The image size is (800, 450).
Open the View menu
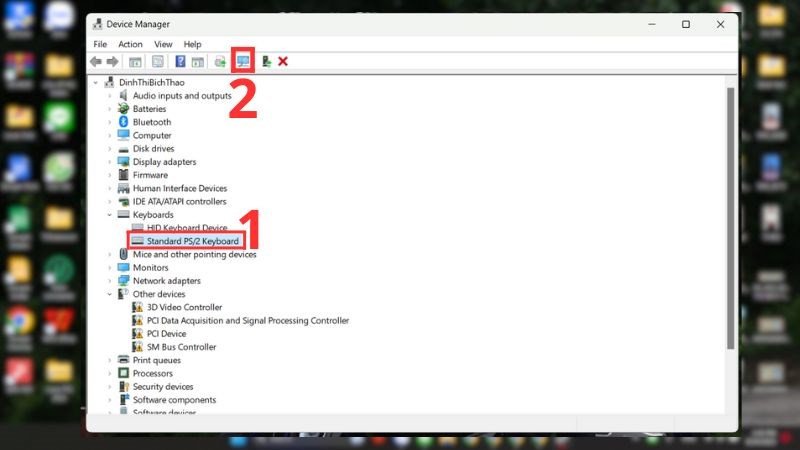[163, 44]
